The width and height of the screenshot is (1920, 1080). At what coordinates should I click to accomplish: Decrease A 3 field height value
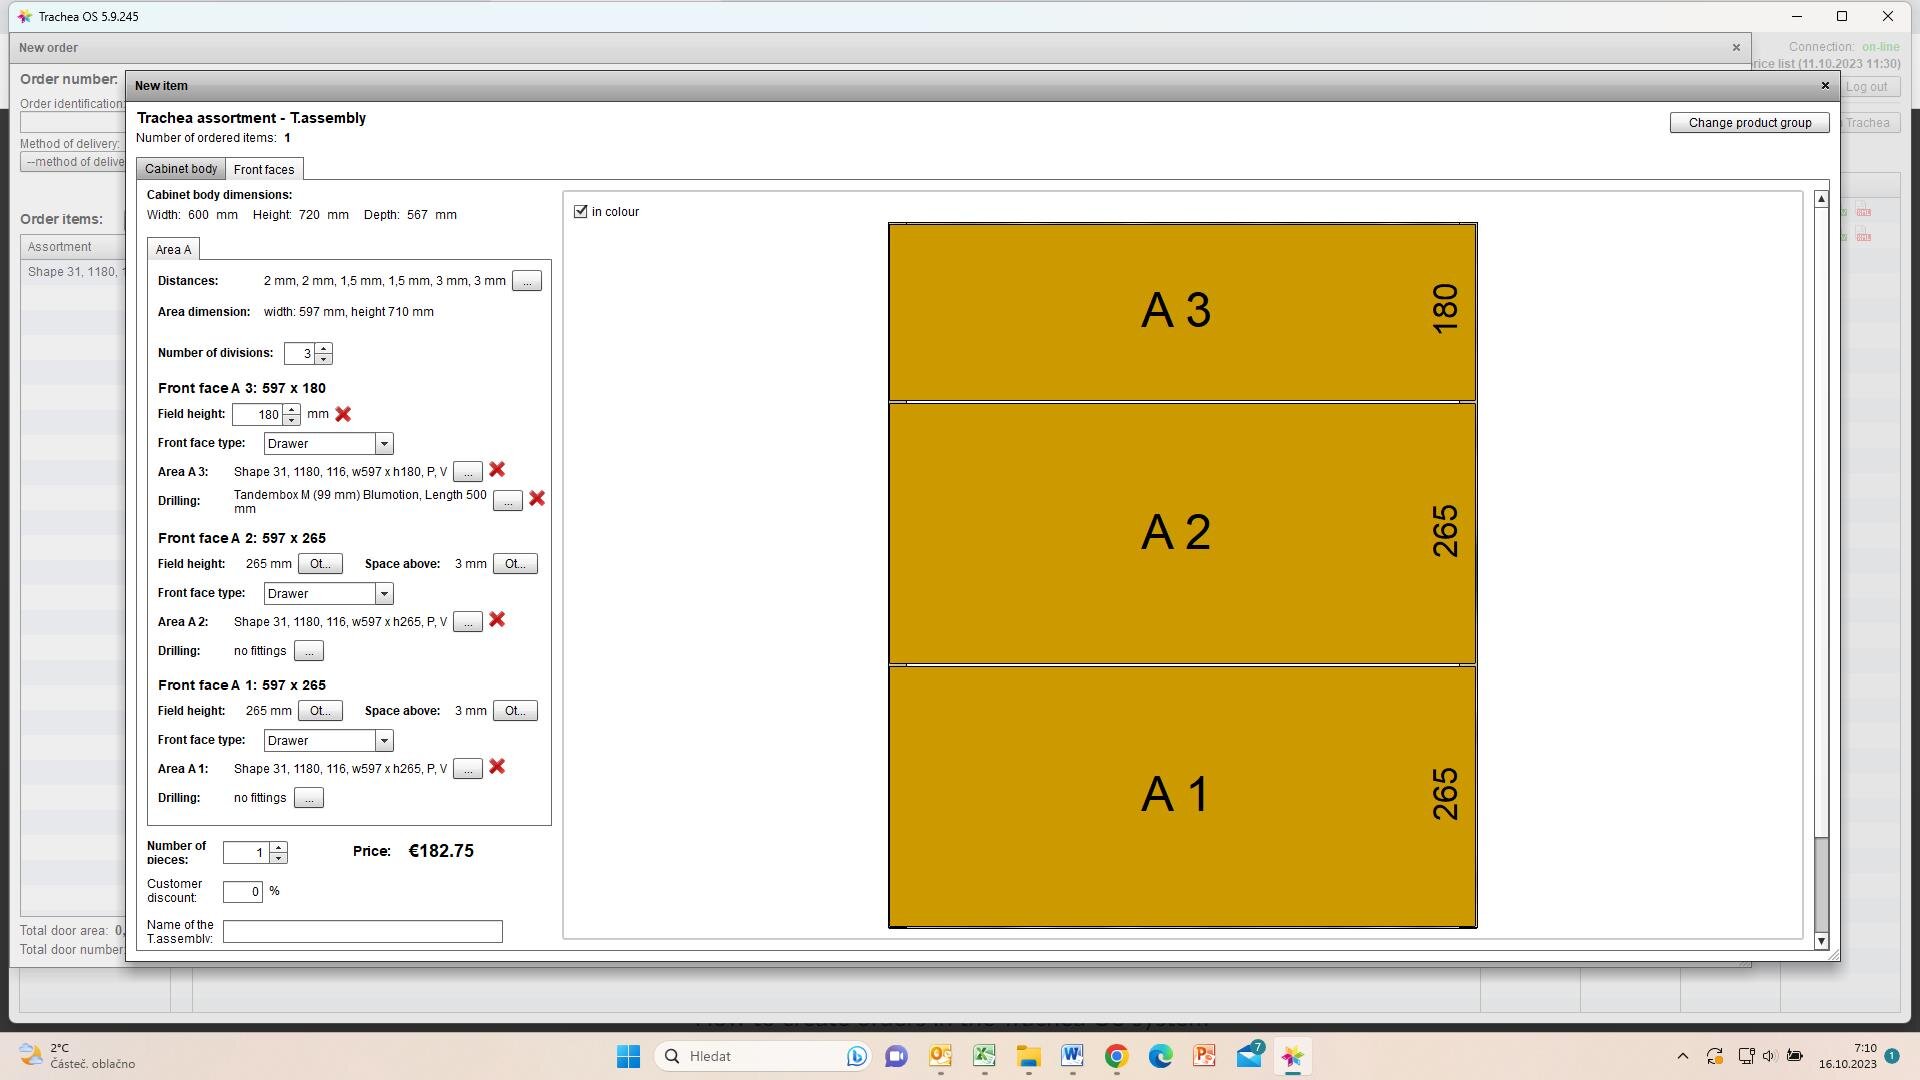[x=291, y=419]
